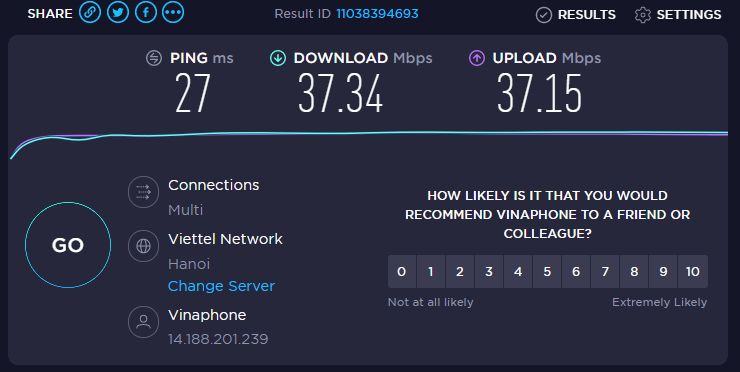Click the Vinaphone user profile icon
The height and width of the screenshot is (372, 740).
coord(143,322)
